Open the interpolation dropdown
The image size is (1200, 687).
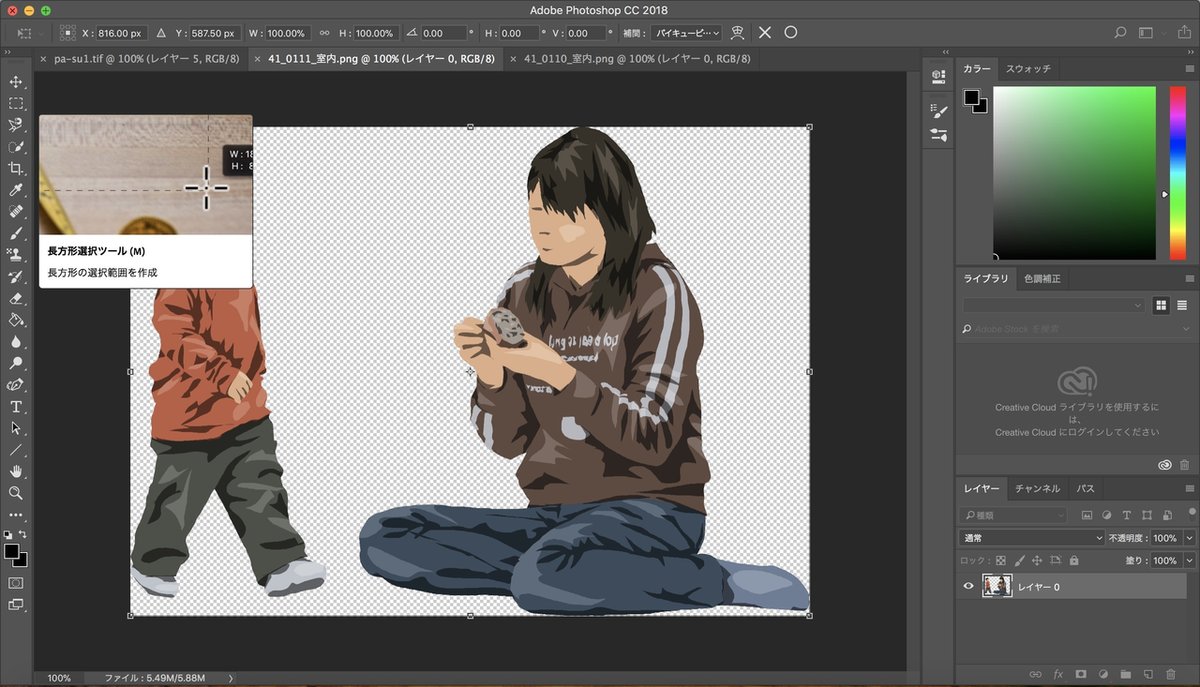pos(686,33)
